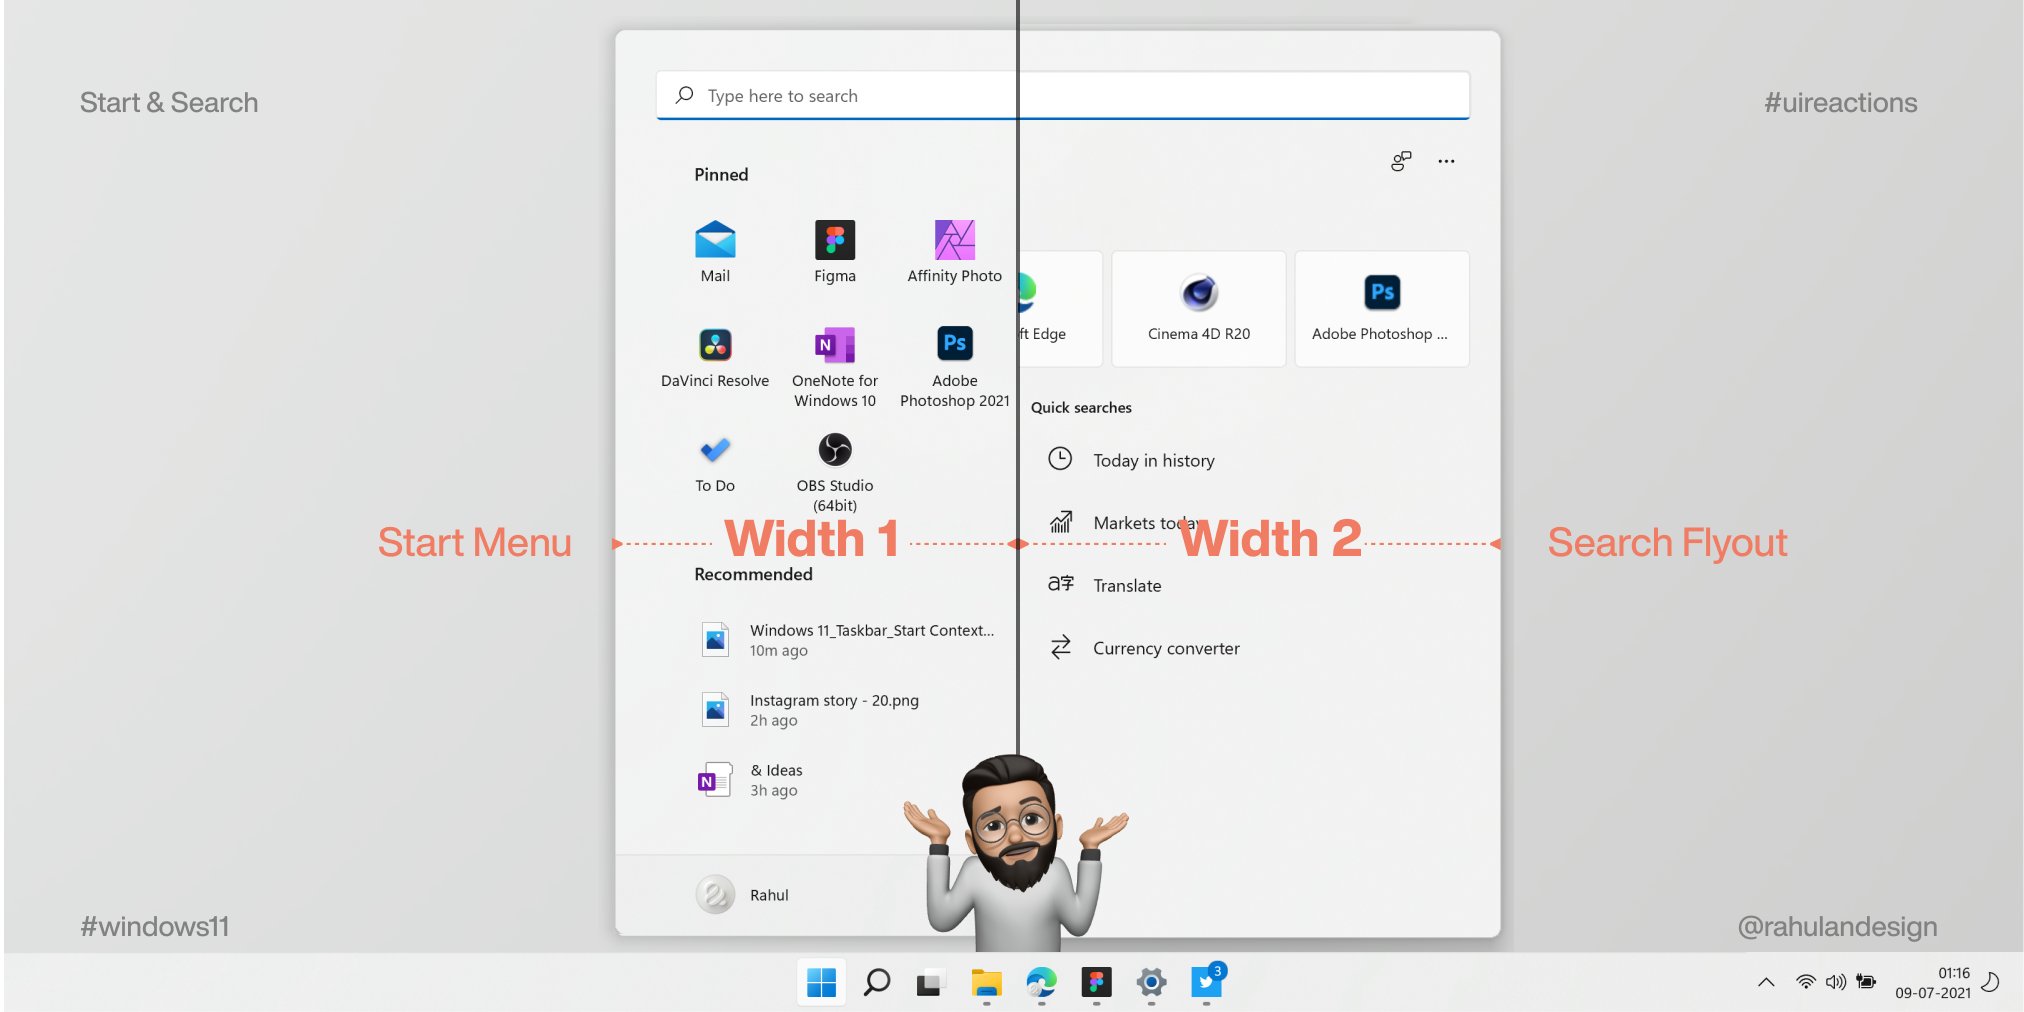Open recommended file Instagram story - 20.png
This screenshot has height=1012, width=2024.
tap(810, 710)
